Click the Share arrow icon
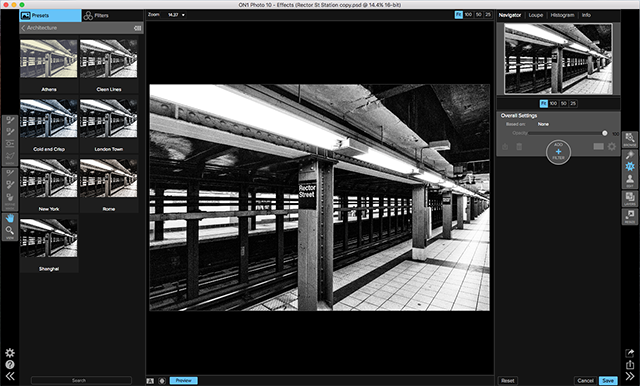 [x=630, y=353]
